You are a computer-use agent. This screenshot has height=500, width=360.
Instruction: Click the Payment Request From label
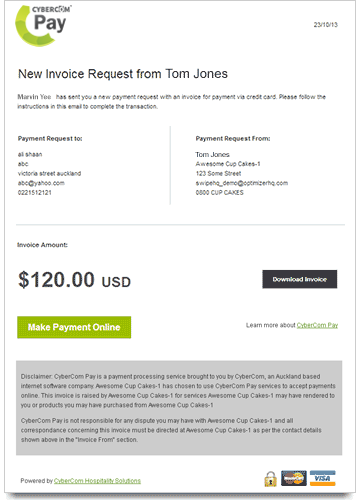[x=233, y=139]
